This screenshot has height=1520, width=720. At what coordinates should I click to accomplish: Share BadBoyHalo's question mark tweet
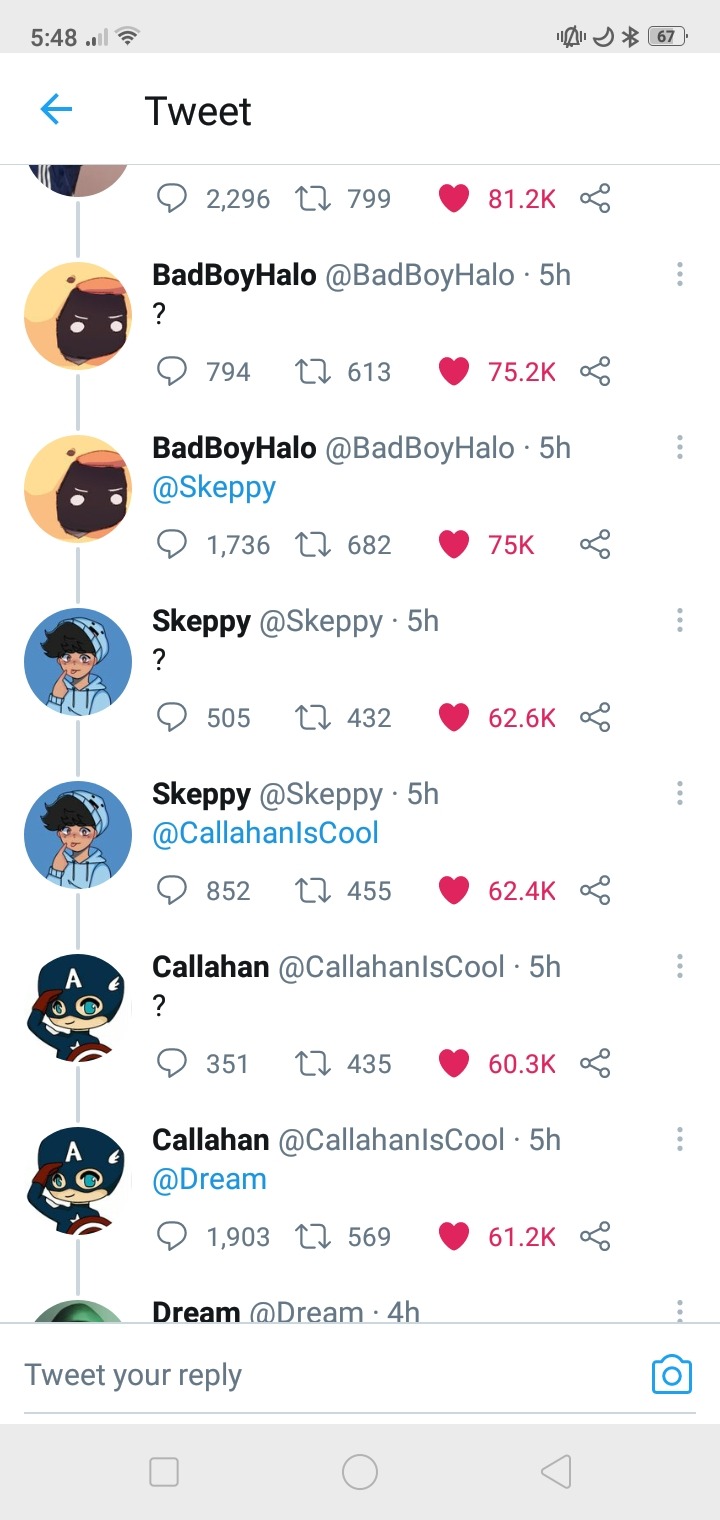tap(595, 372)
